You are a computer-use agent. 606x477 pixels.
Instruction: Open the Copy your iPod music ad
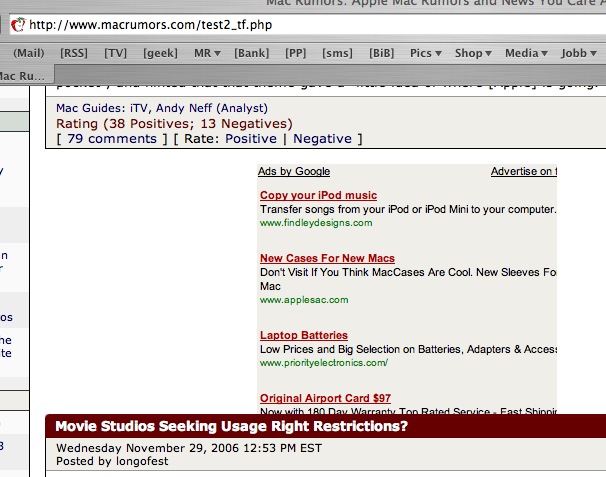click(x=318, y=195)
